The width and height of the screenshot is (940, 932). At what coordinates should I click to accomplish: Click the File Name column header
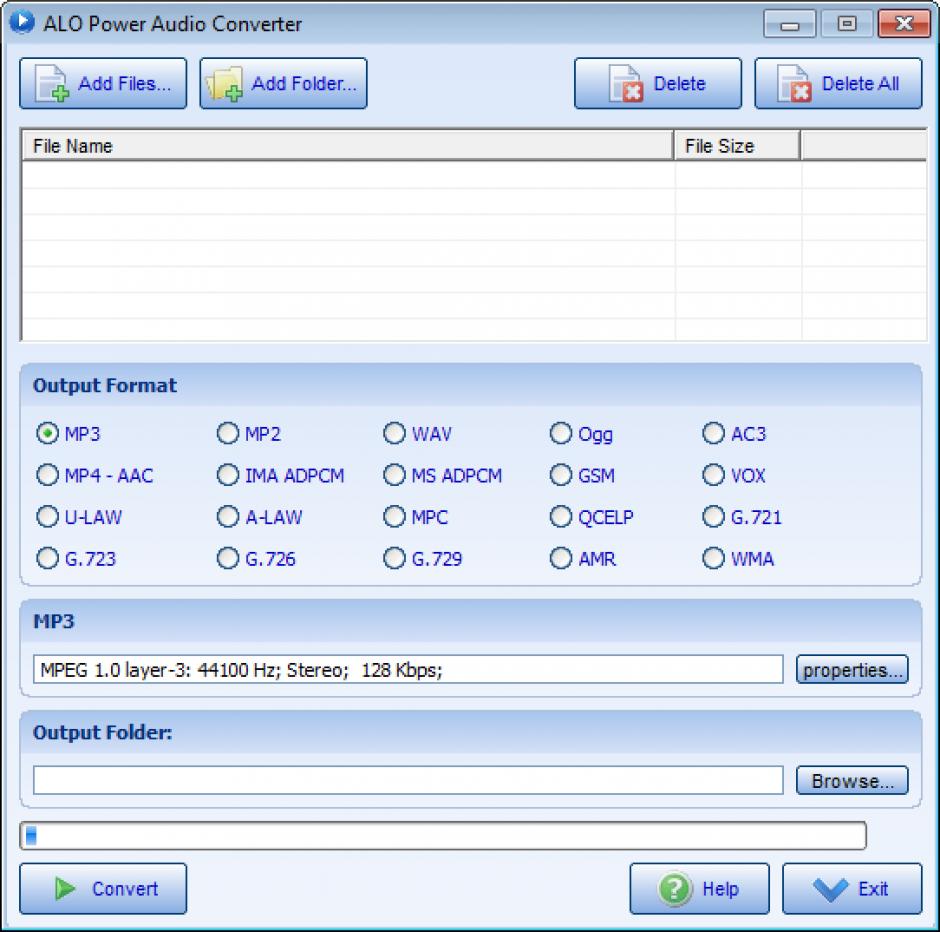(348, 146)
